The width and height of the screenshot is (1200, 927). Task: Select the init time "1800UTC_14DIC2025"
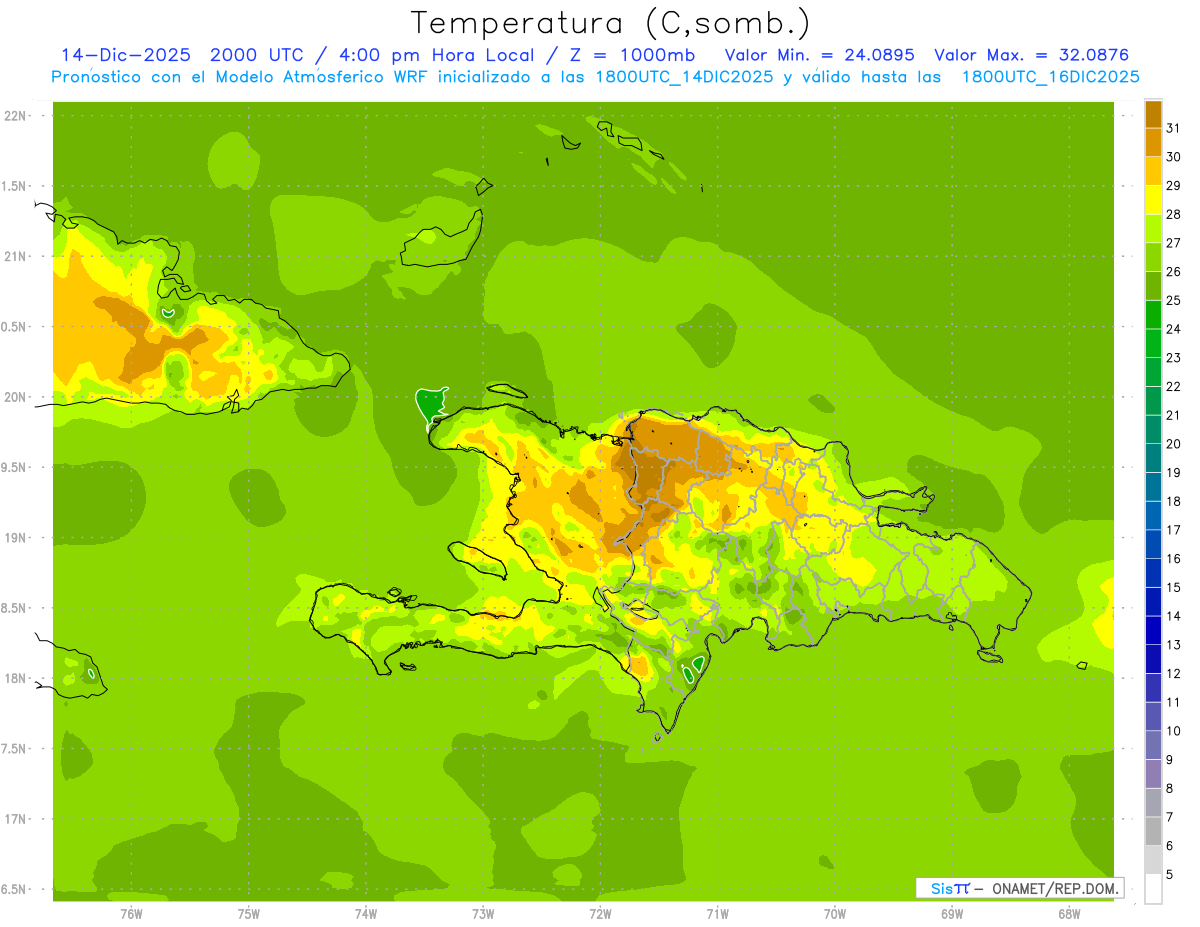click(680, 77)
